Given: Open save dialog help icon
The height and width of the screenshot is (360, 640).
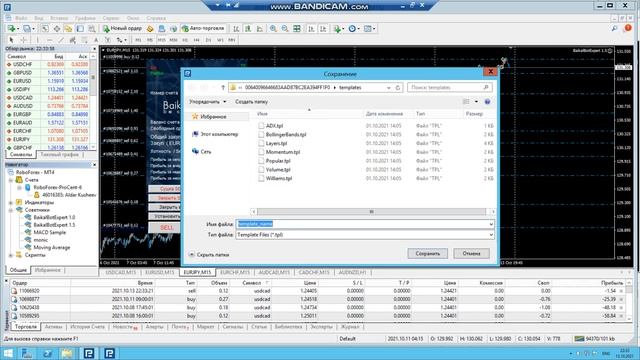Looking at the screenshot, I should (487, 102).
